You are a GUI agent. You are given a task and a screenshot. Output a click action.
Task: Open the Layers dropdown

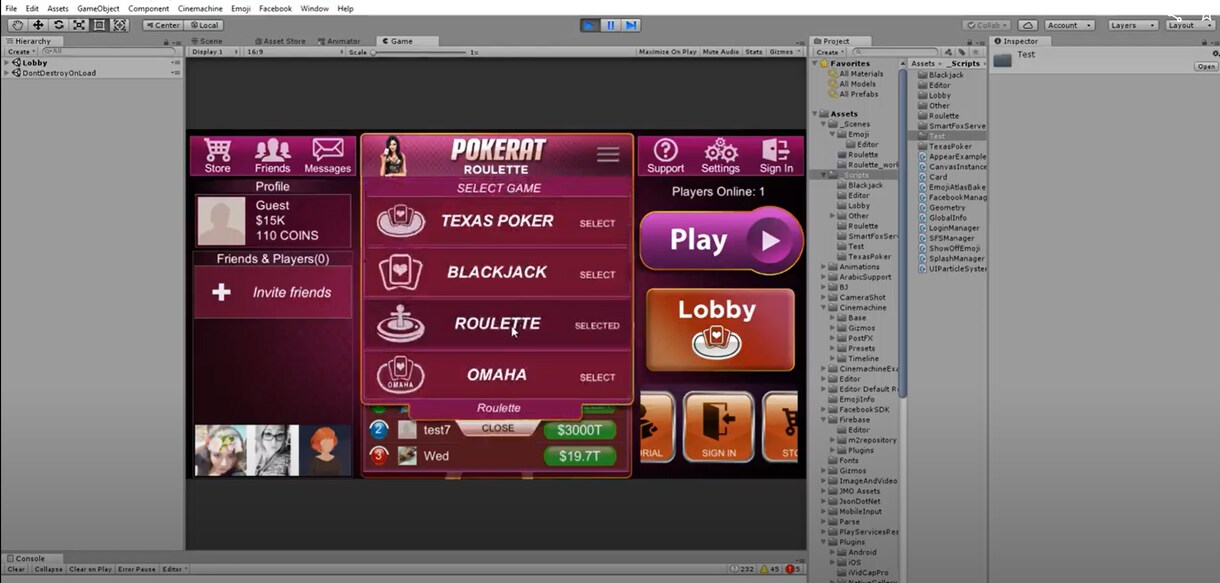point(1132,25)
